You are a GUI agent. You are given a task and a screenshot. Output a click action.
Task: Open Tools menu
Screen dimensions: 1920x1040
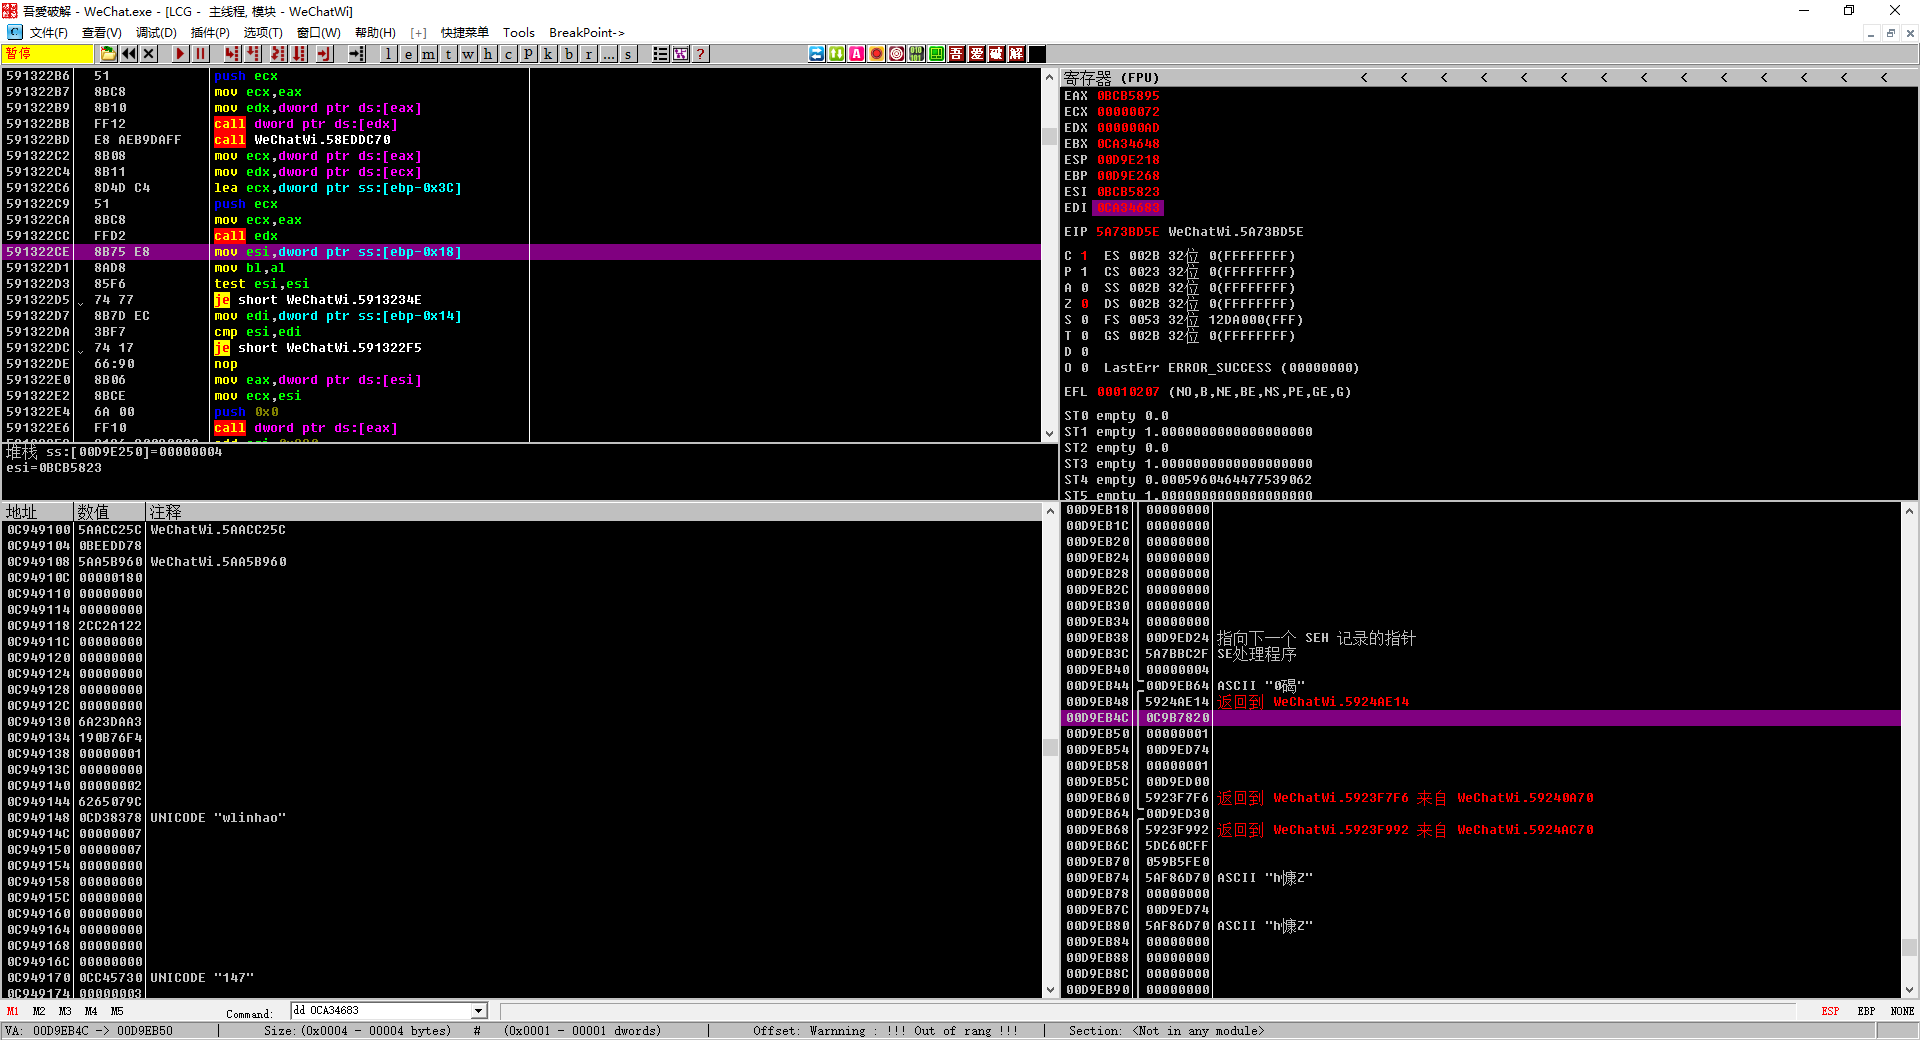pyautogui.click(x=518, y=33)
